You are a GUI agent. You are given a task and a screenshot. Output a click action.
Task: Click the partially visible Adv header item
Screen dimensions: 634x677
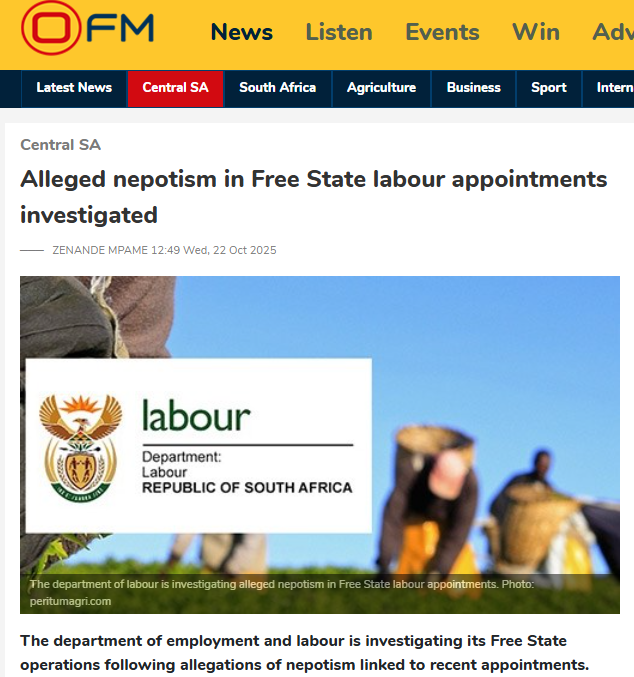pyautogui.click(x=612, y=32)
